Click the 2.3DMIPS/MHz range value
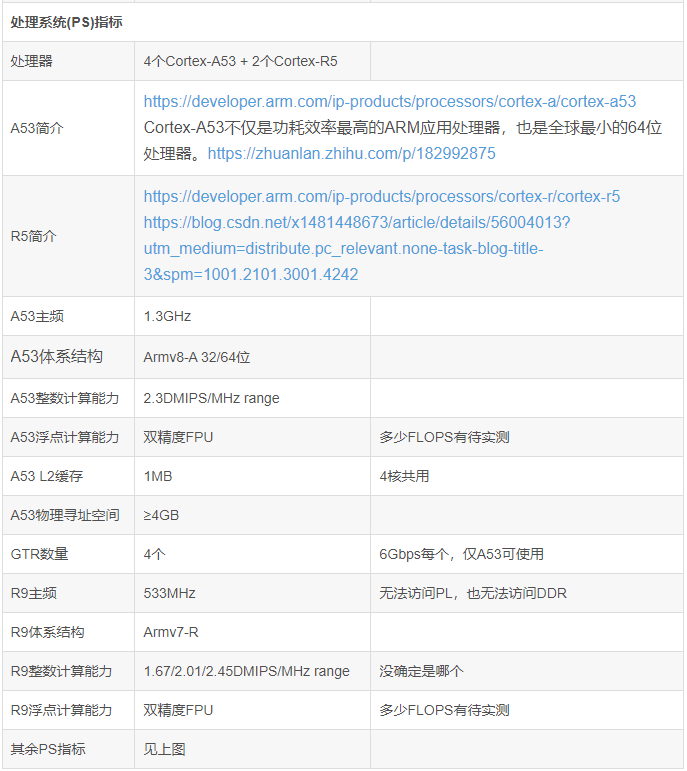 click(x=211, y=398)
